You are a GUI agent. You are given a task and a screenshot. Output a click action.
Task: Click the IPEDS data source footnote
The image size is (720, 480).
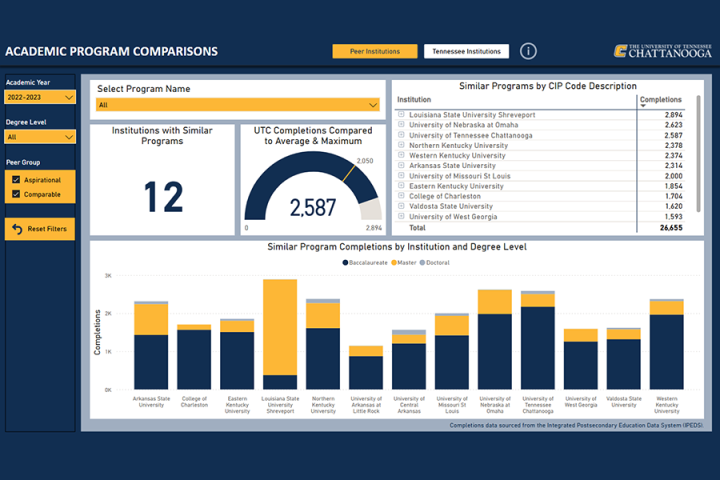(576, 425)
